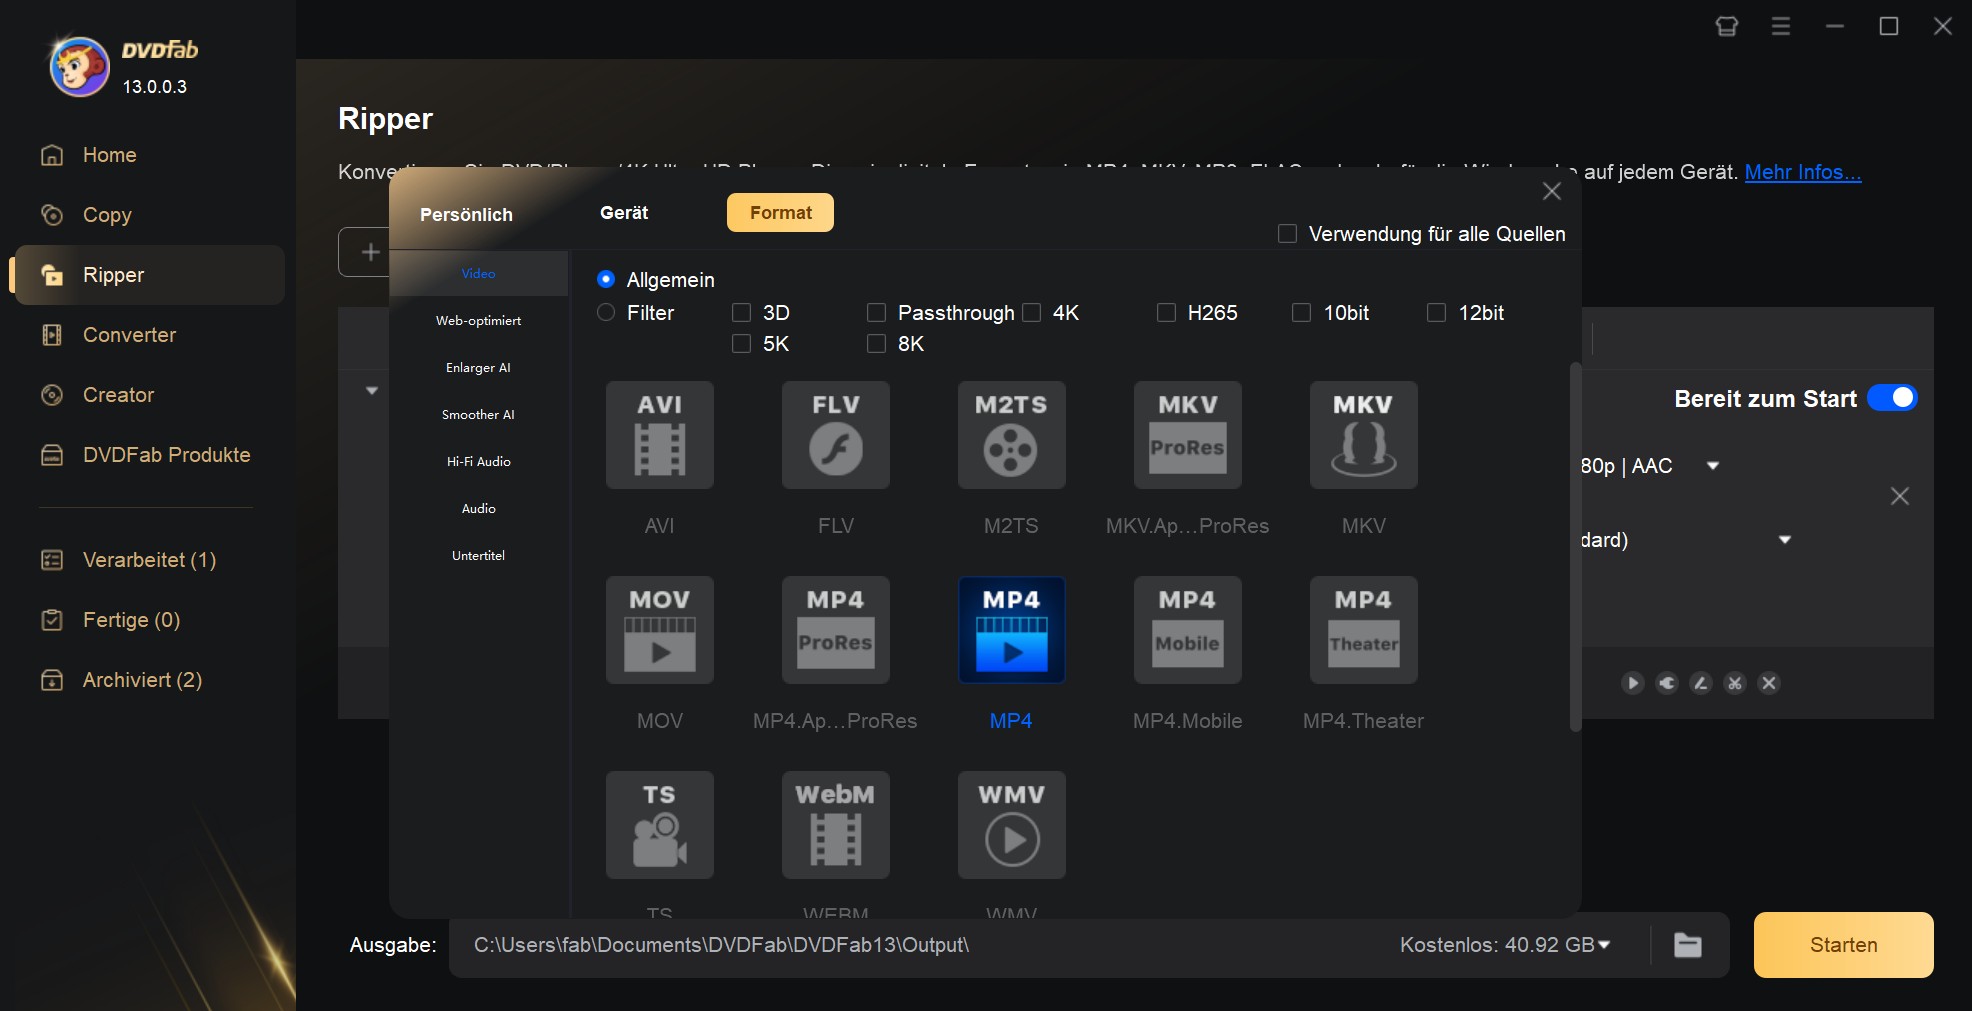This screenshot has height=1011, width=1972.
Task: Click the add source plus button
Action: (370, 252)
